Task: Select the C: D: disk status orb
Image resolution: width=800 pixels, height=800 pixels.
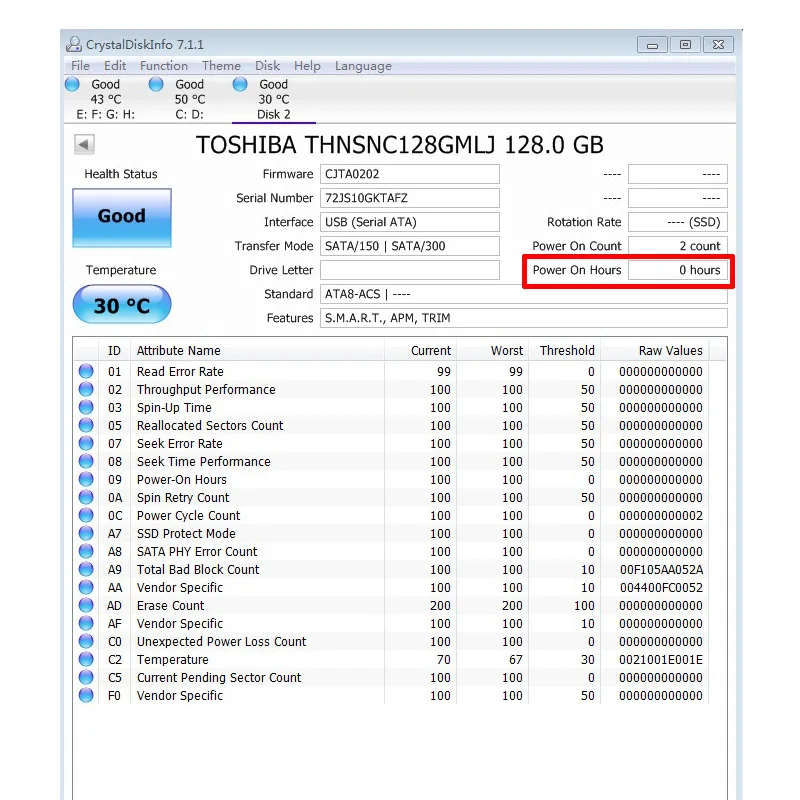Action: click(156, 85)
